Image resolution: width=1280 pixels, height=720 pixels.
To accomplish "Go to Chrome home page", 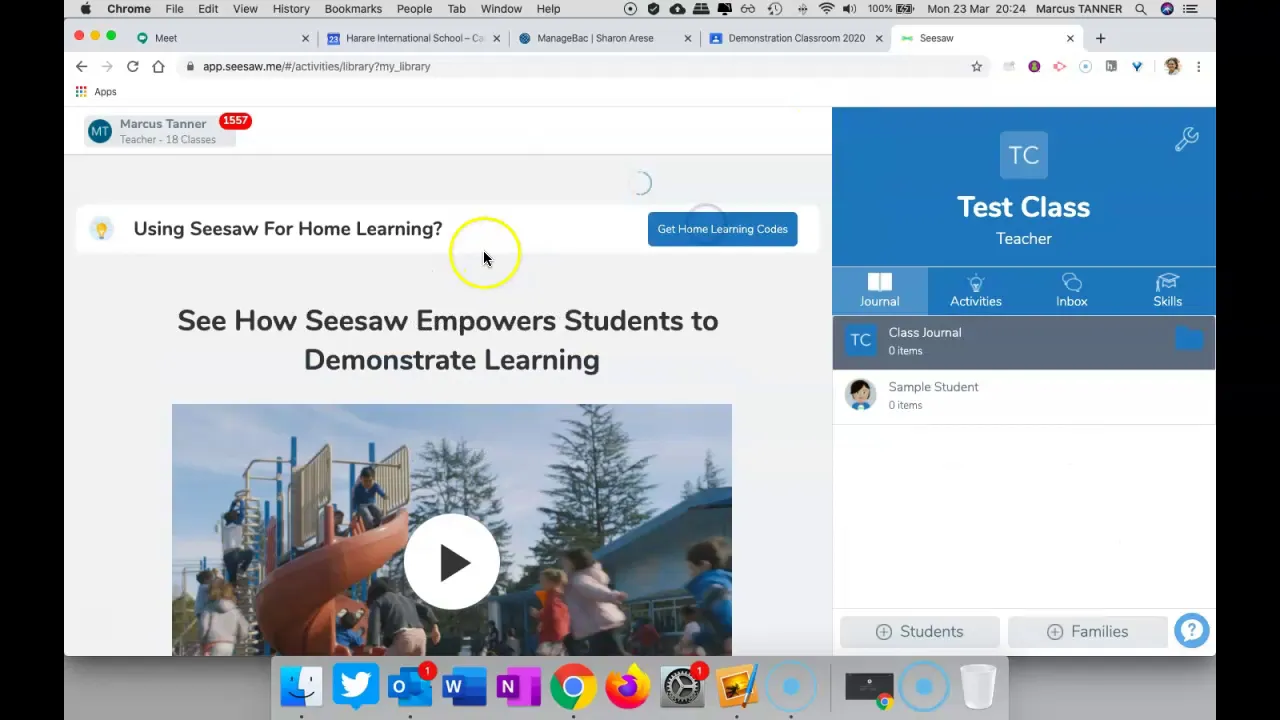I will (x=158, y=66).
